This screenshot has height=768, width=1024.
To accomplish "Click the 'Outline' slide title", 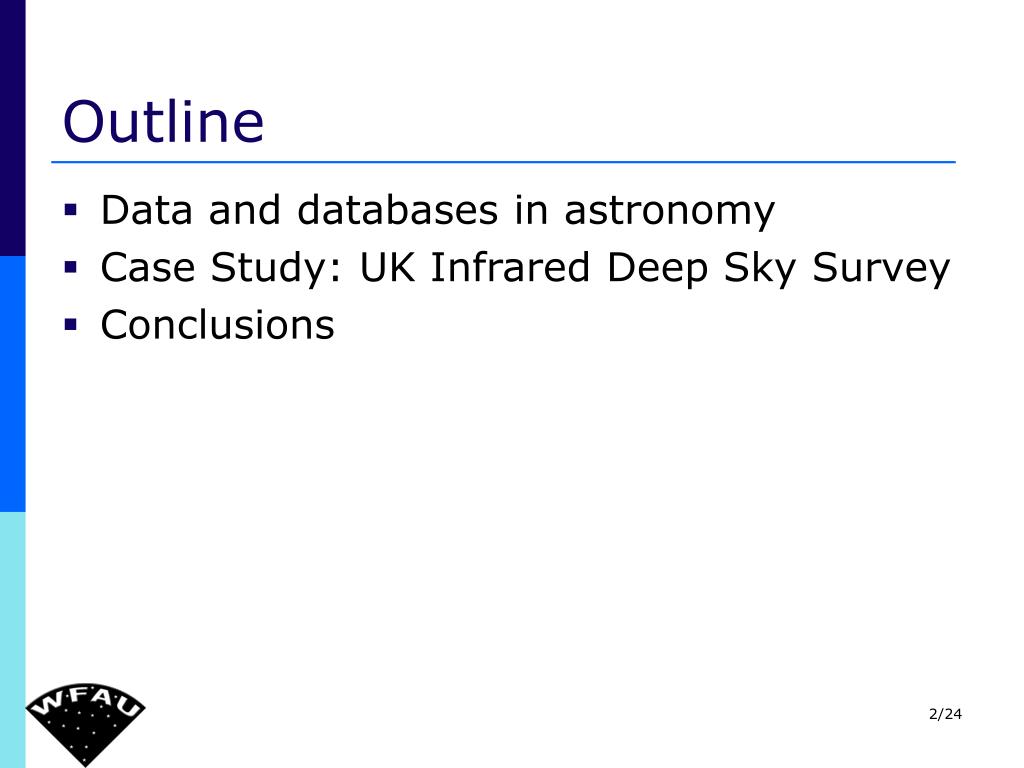I will [x=163, y=121].
